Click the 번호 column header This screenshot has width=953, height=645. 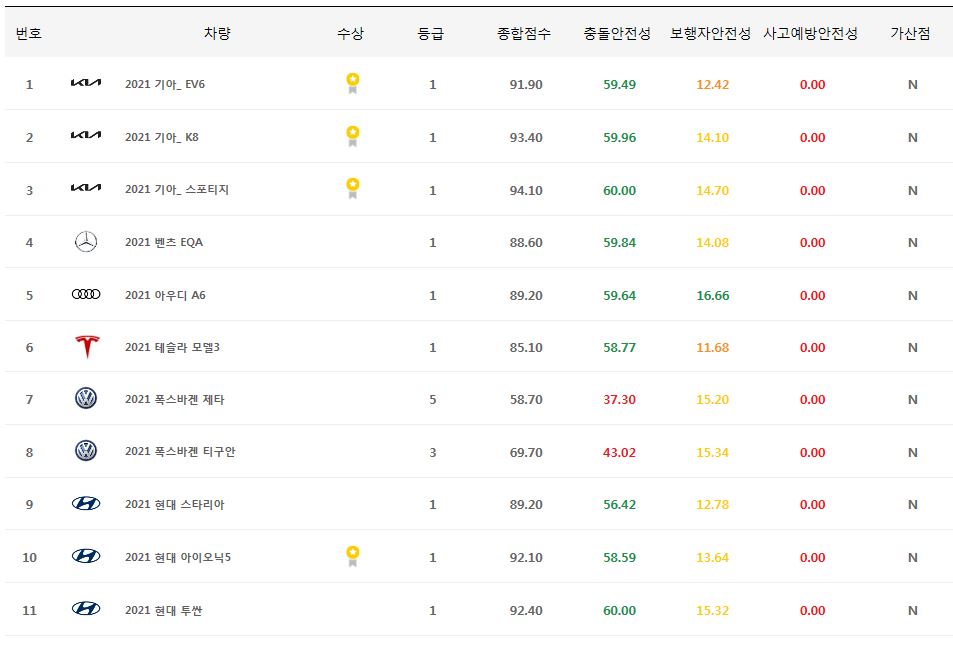(29, 33)
